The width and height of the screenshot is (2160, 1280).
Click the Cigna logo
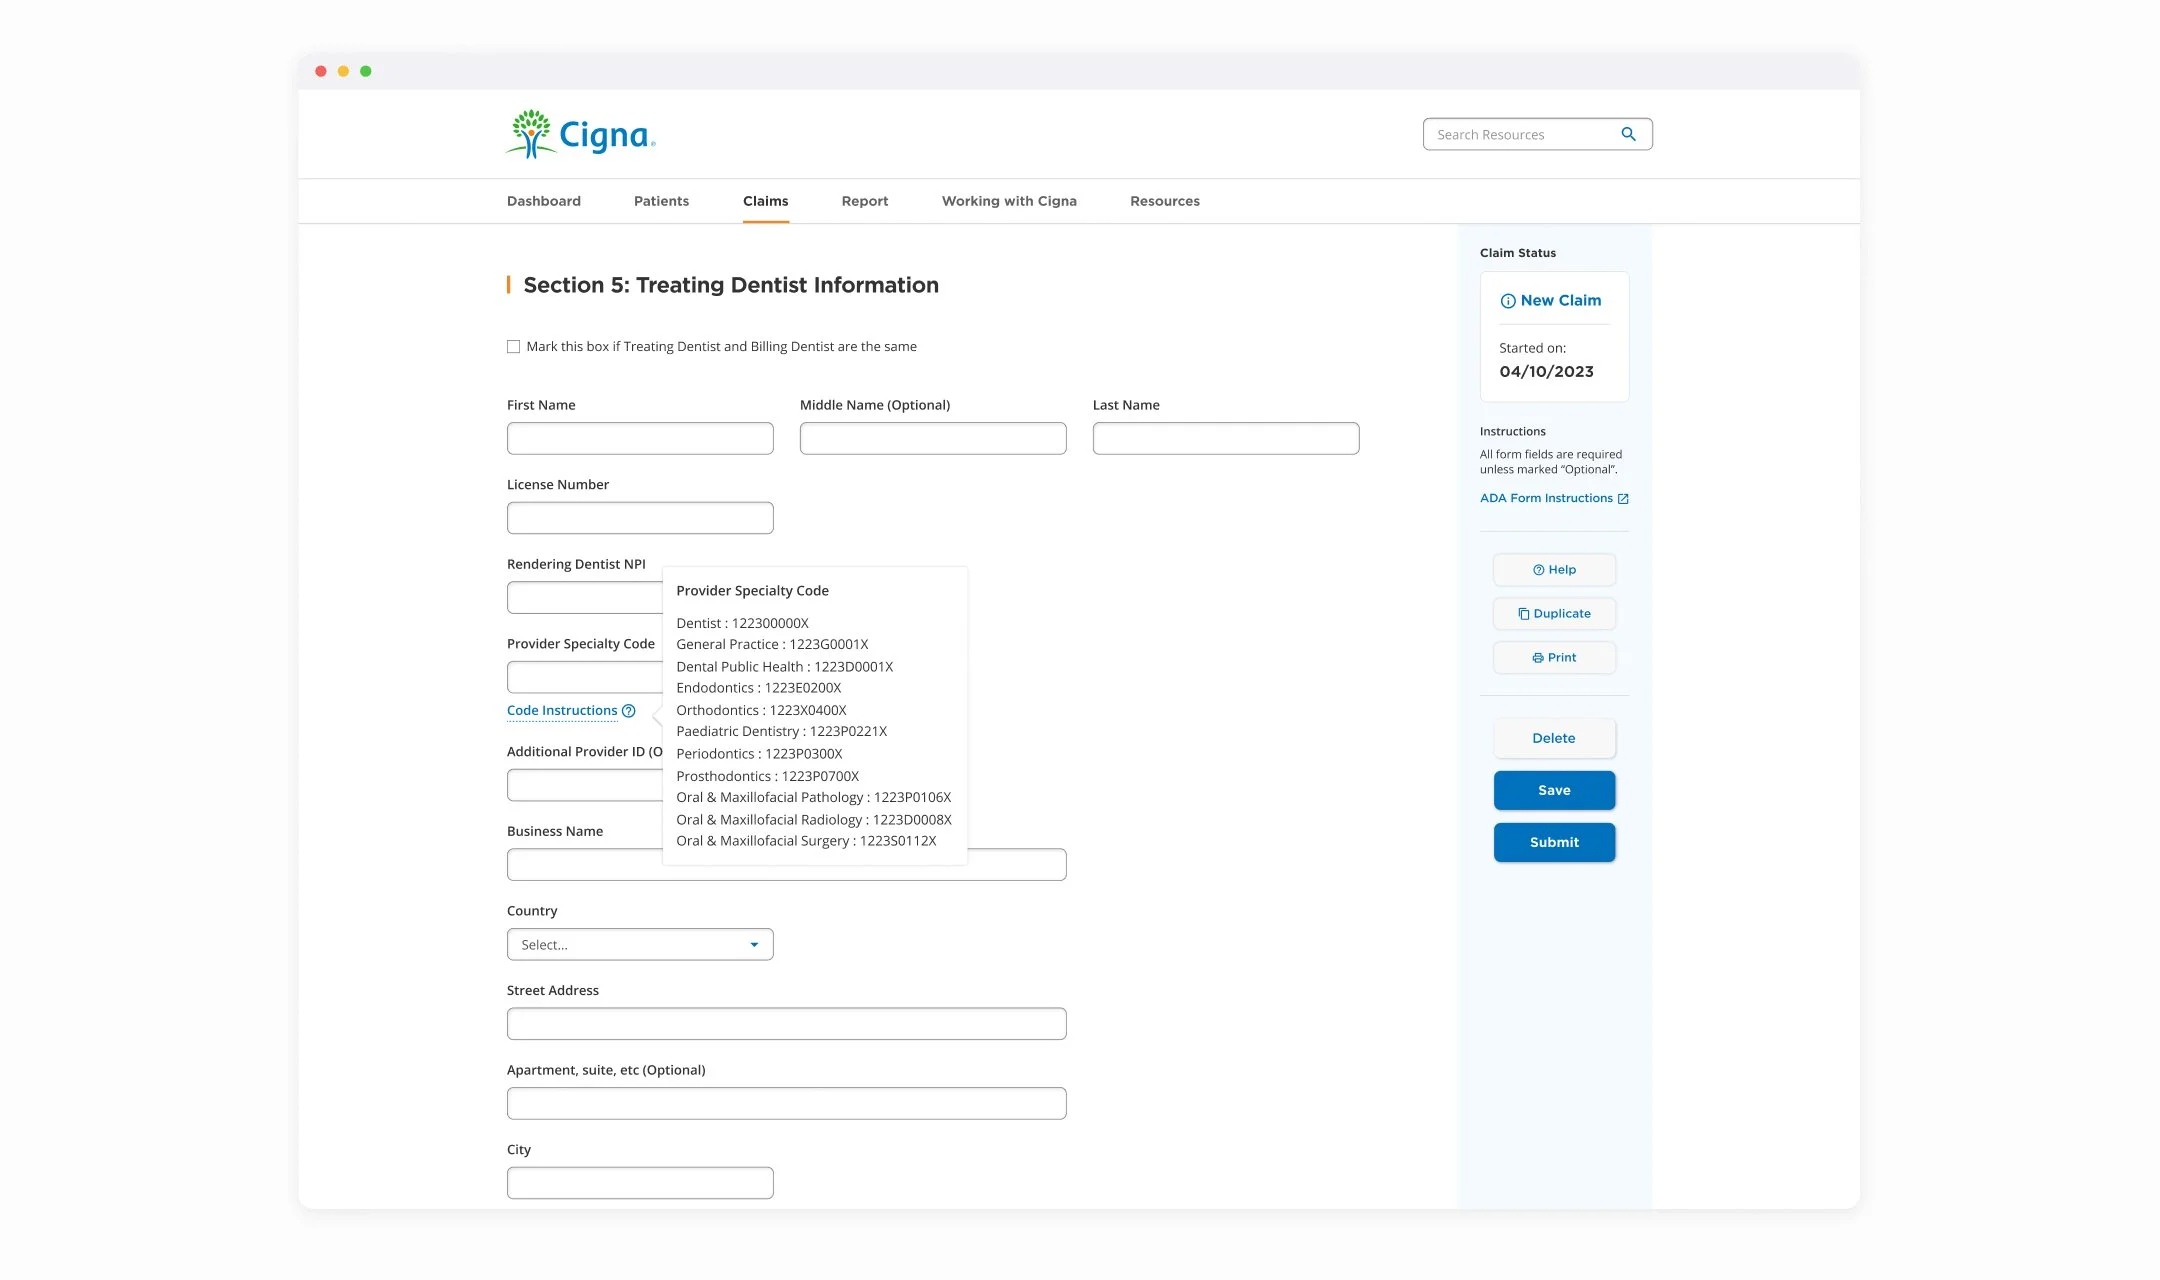(x=581, y=134)
